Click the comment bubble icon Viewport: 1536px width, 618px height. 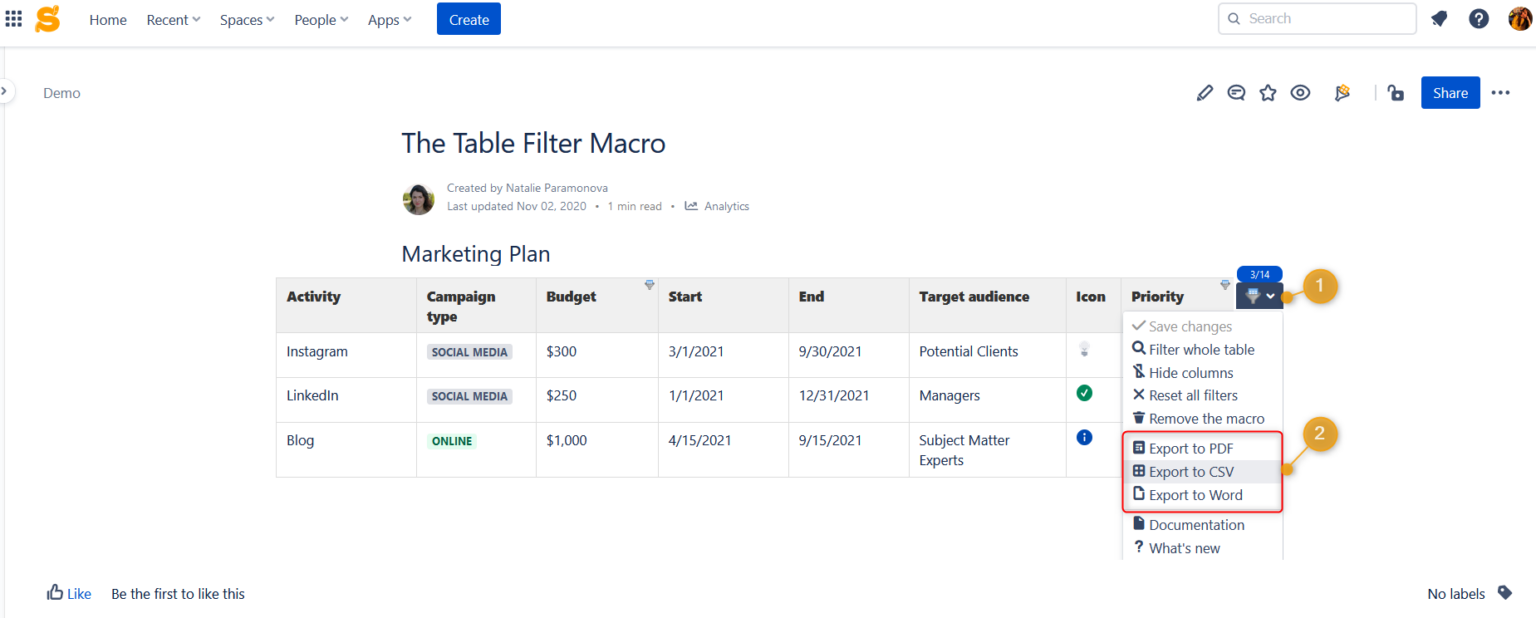click(x=1236, y=92)
